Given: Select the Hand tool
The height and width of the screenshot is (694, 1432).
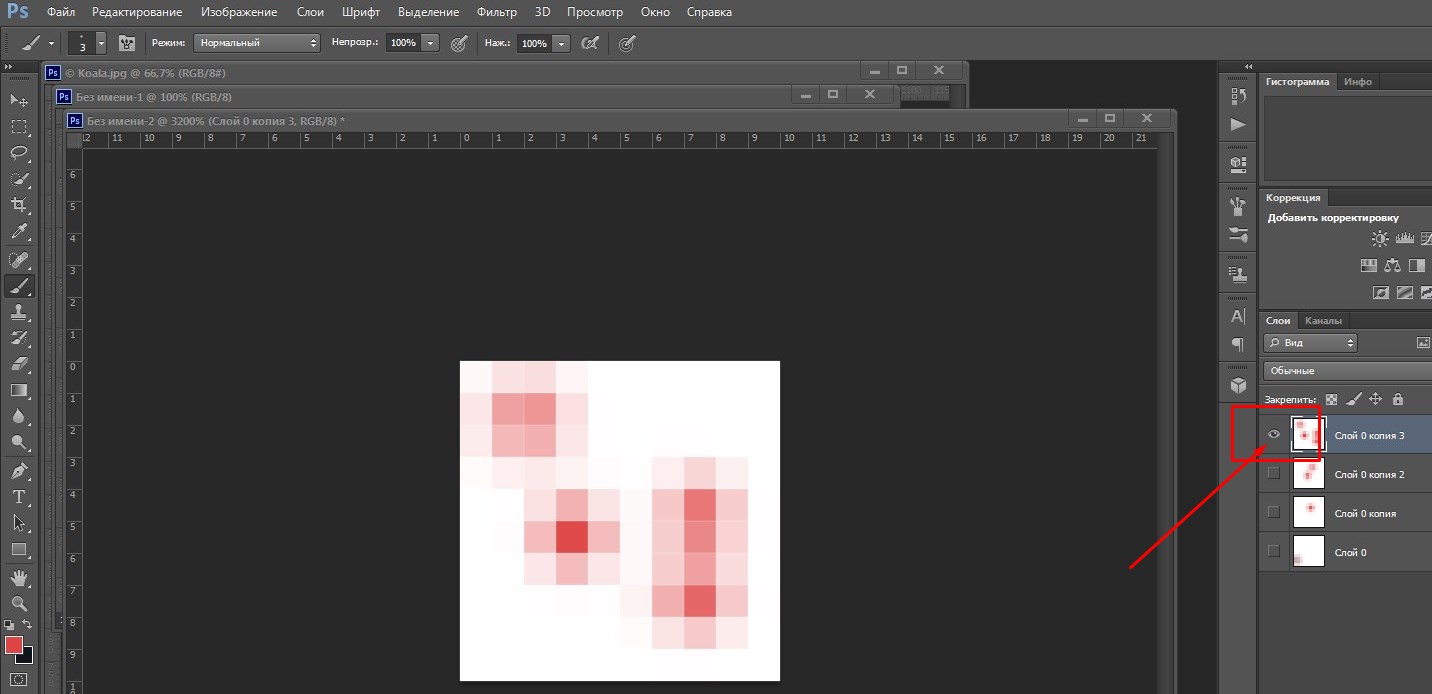Looking at the screenshot, I should (19, 577).
